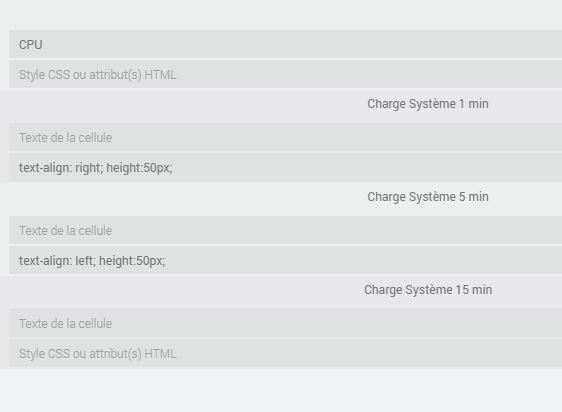Click the text-align keyword before left
This screenshot has width=562, height=412.
pos(46,261)
